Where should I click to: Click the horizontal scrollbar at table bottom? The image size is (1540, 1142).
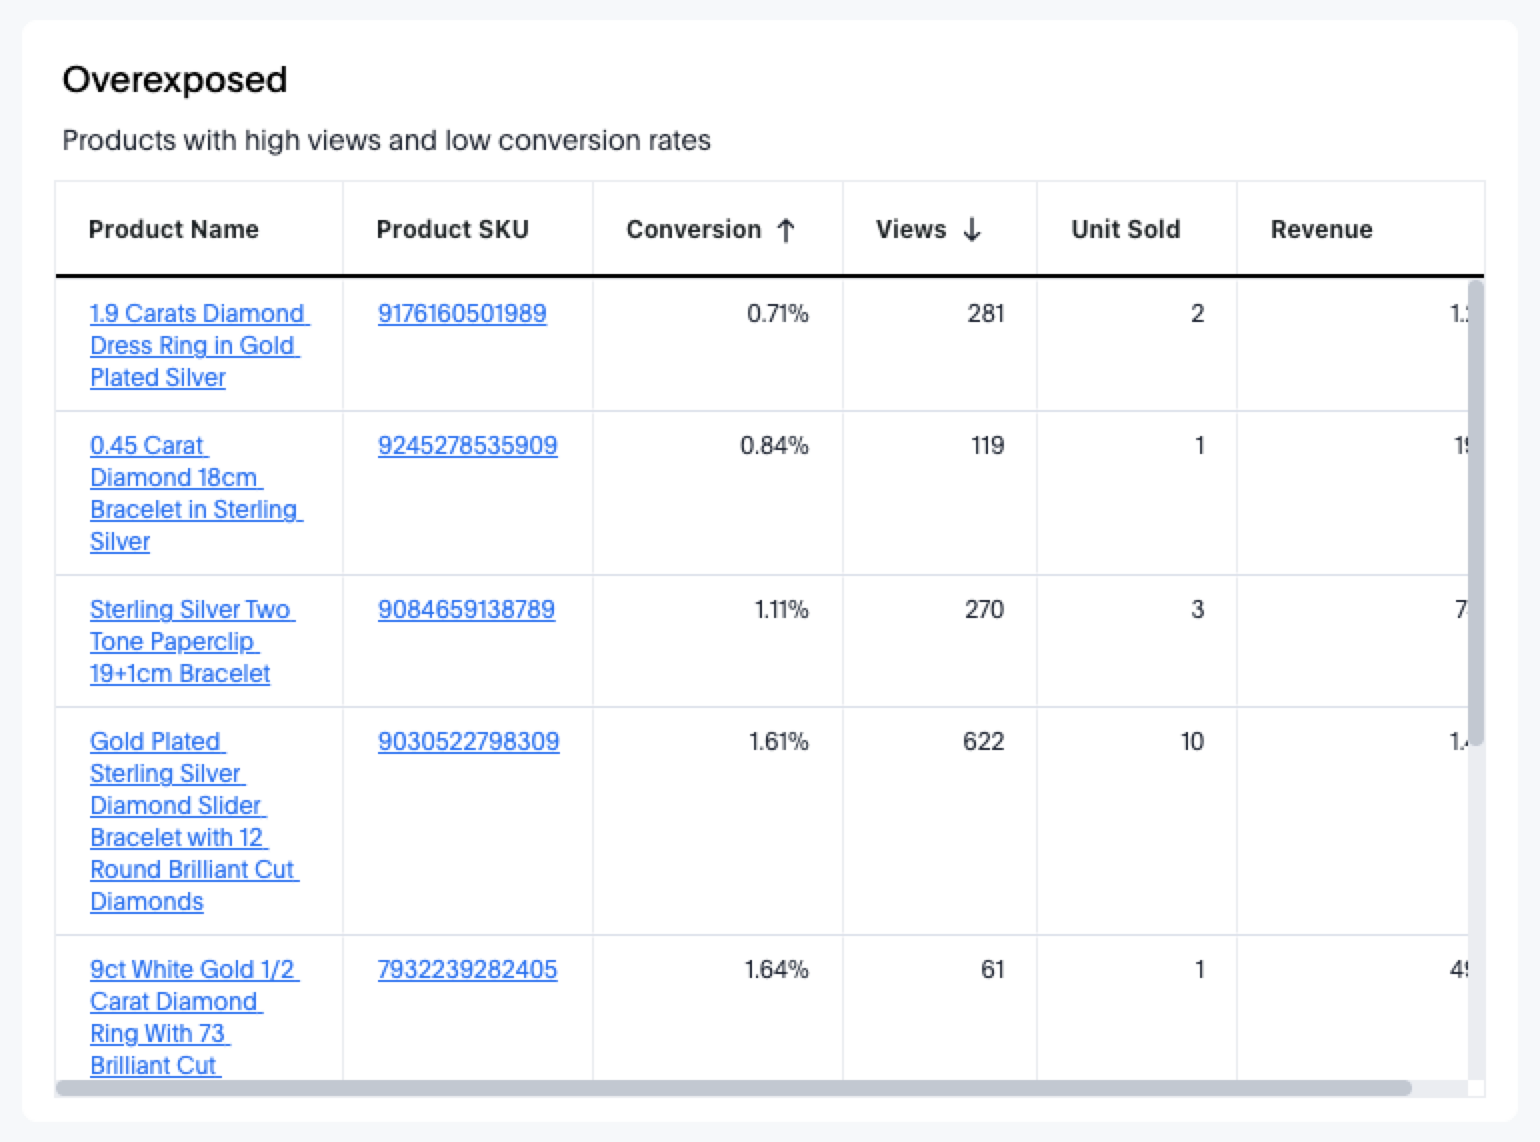(733, 1088)
